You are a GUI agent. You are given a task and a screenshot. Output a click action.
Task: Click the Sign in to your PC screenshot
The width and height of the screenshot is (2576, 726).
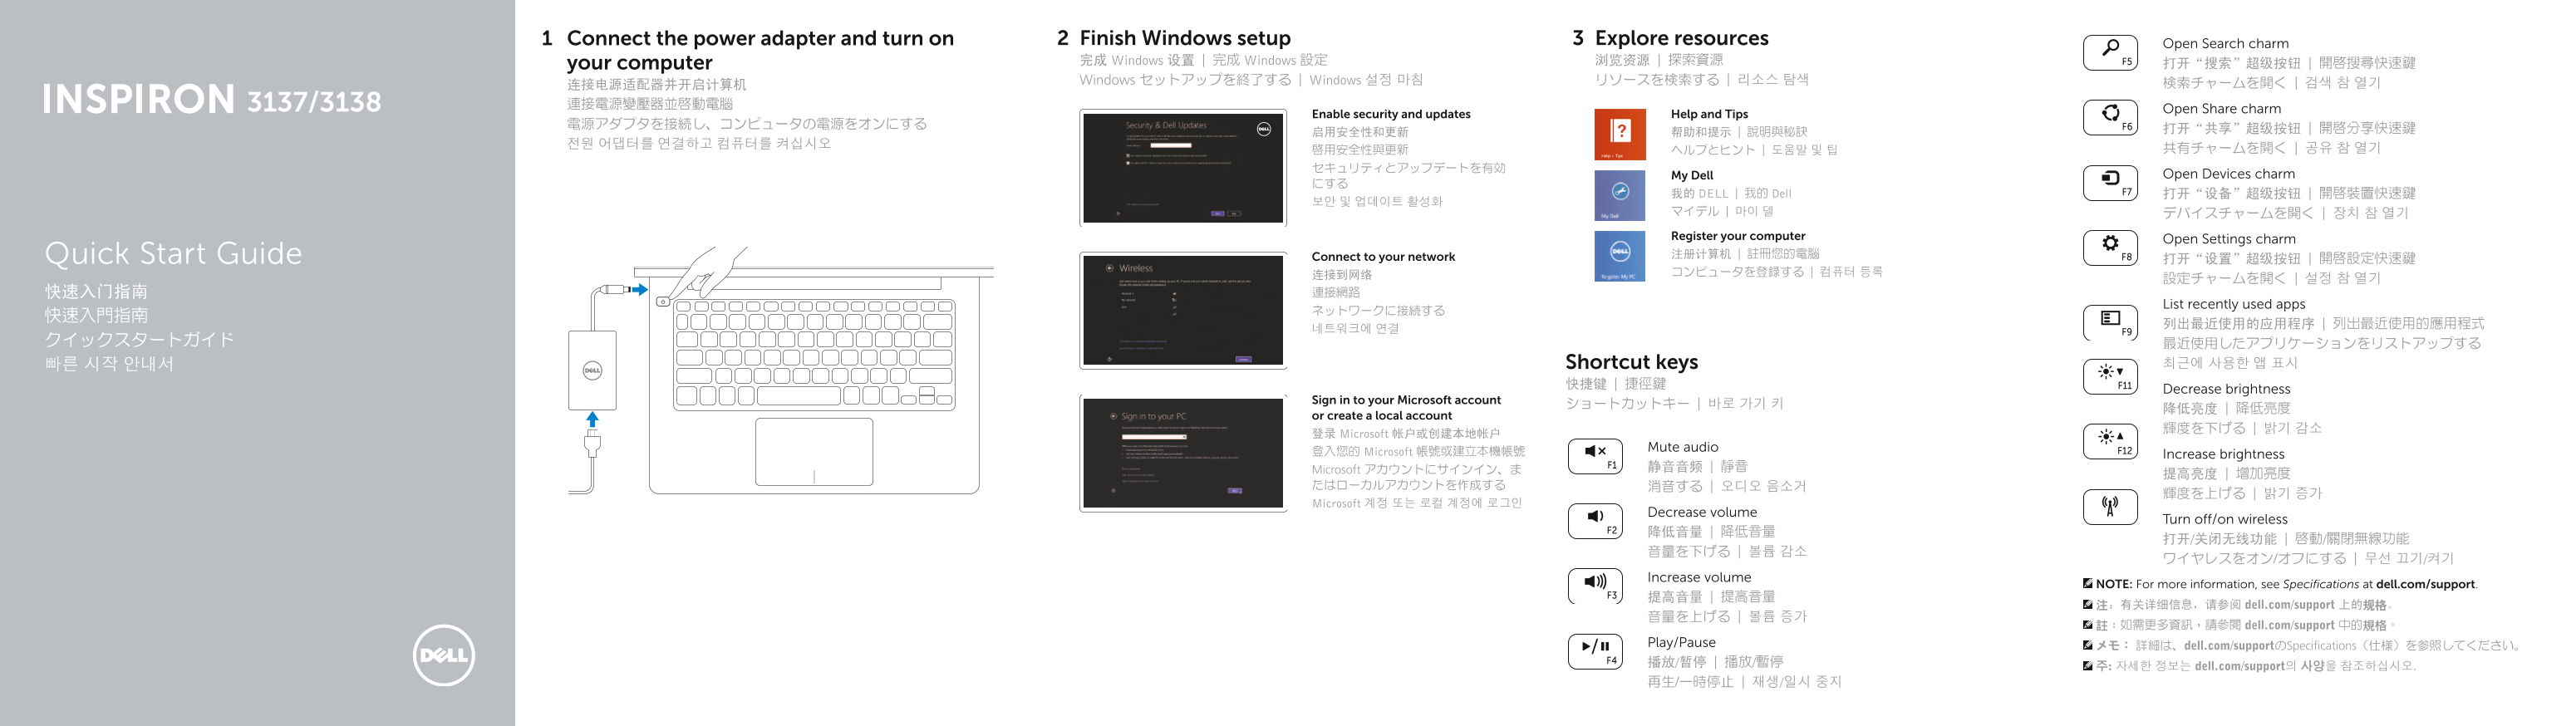tap(1183, 453)
